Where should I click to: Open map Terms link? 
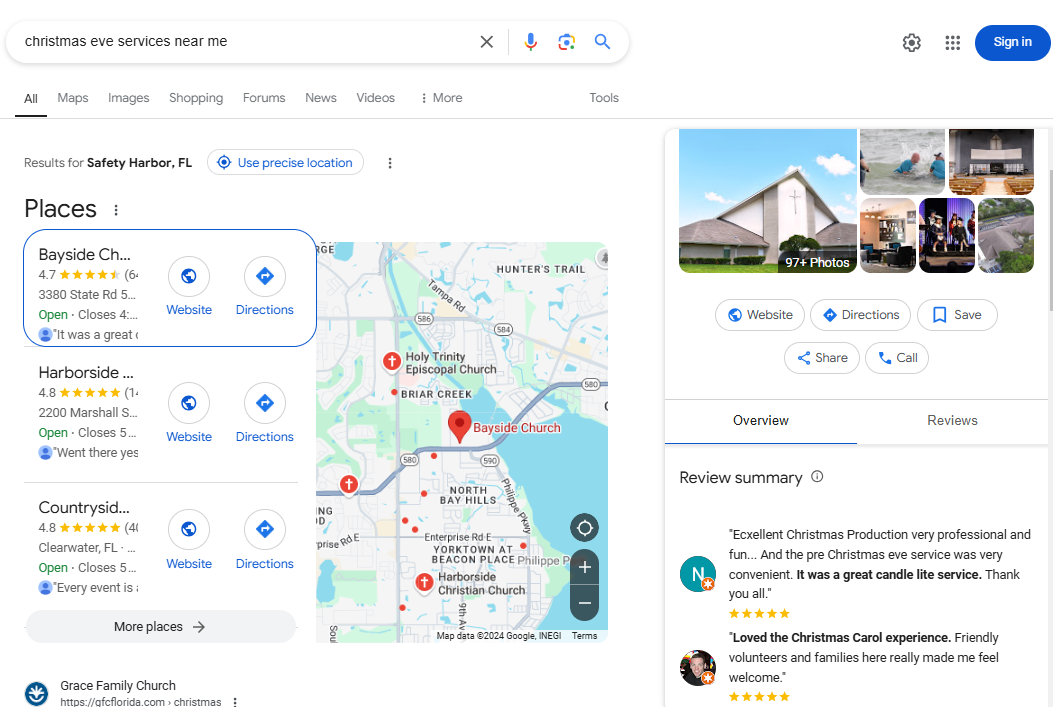pos(584,636)
